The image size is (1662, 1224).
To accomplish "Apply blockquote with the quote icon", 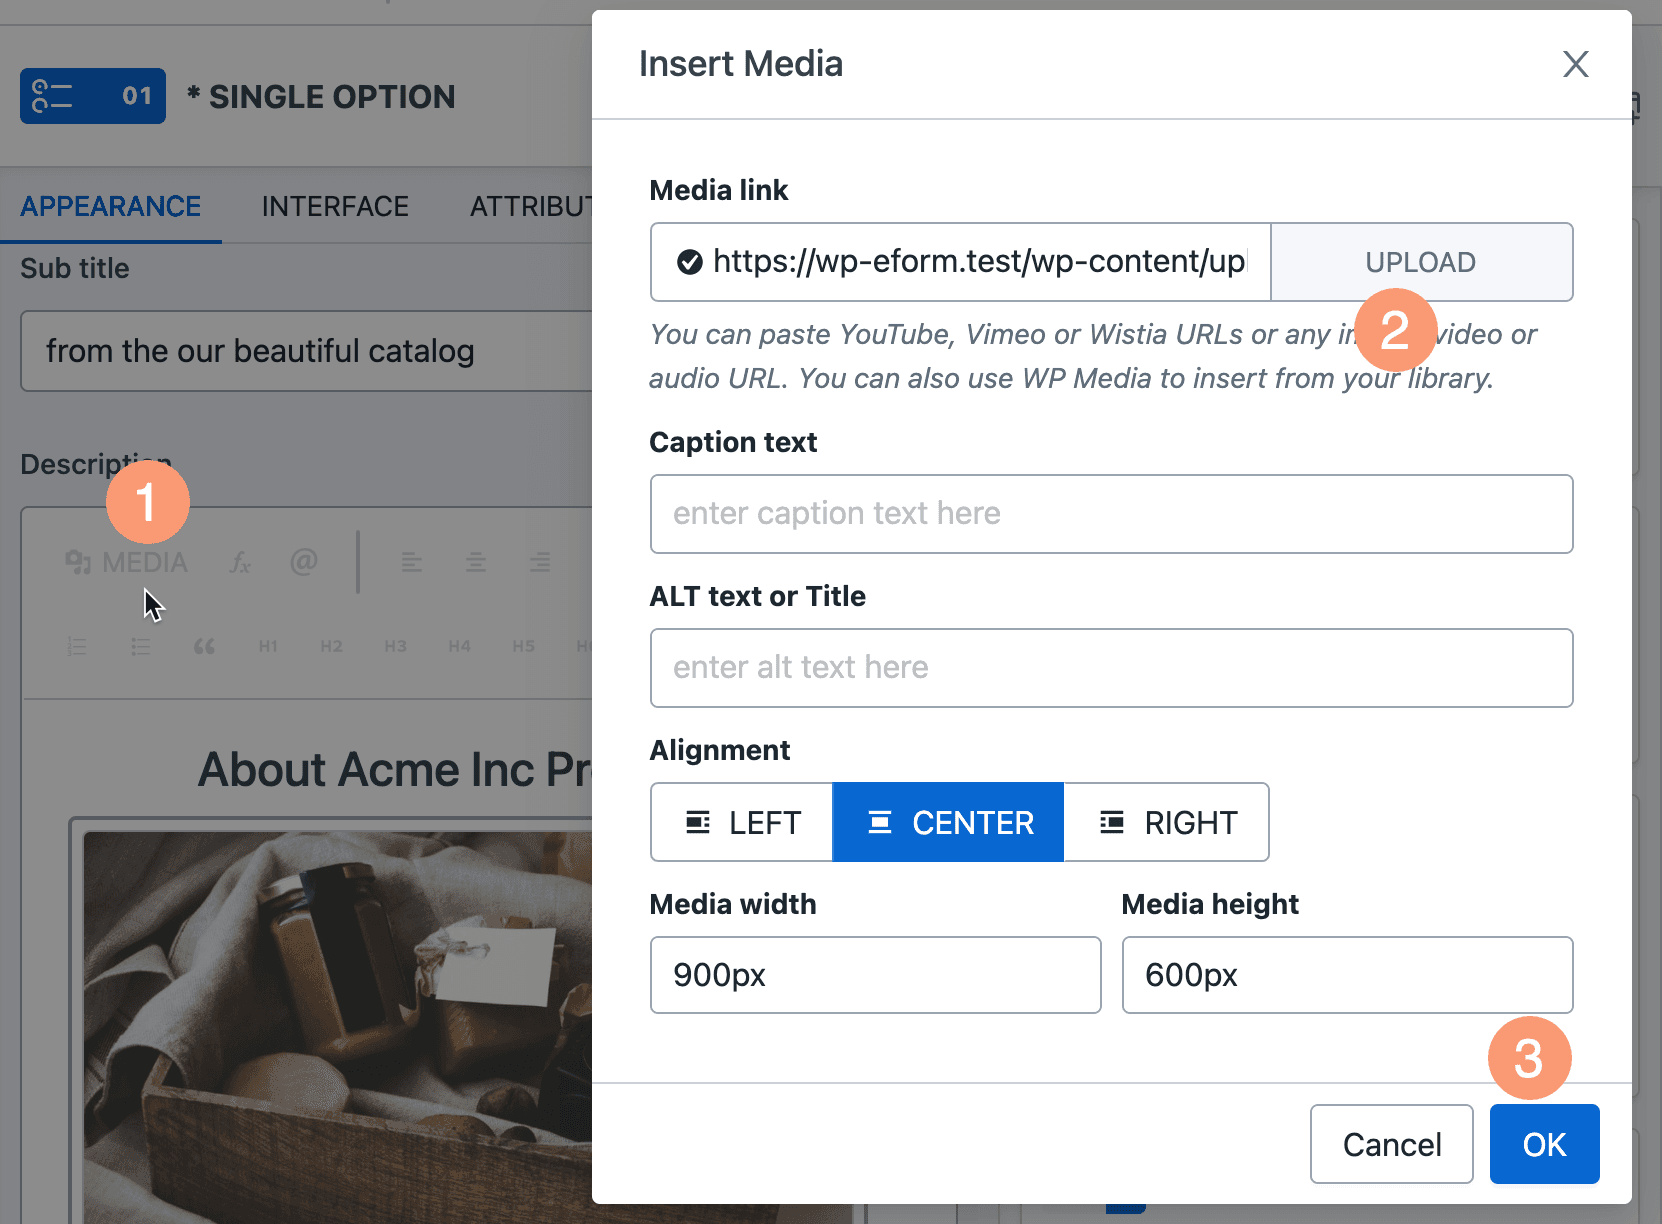I will [204, 646].
